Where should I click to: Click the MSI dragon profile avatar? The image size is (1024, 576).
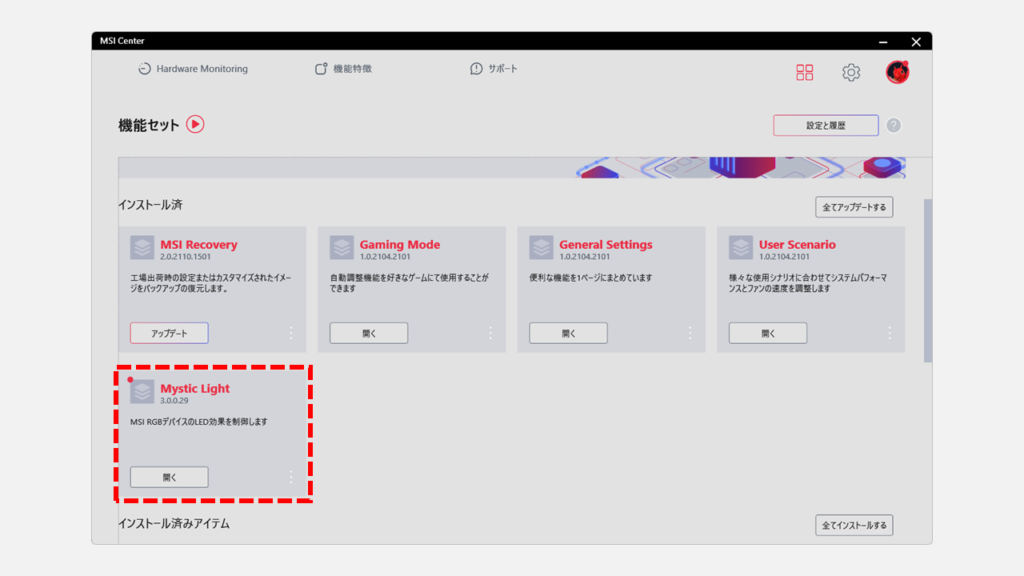click(x=897, y=72)
